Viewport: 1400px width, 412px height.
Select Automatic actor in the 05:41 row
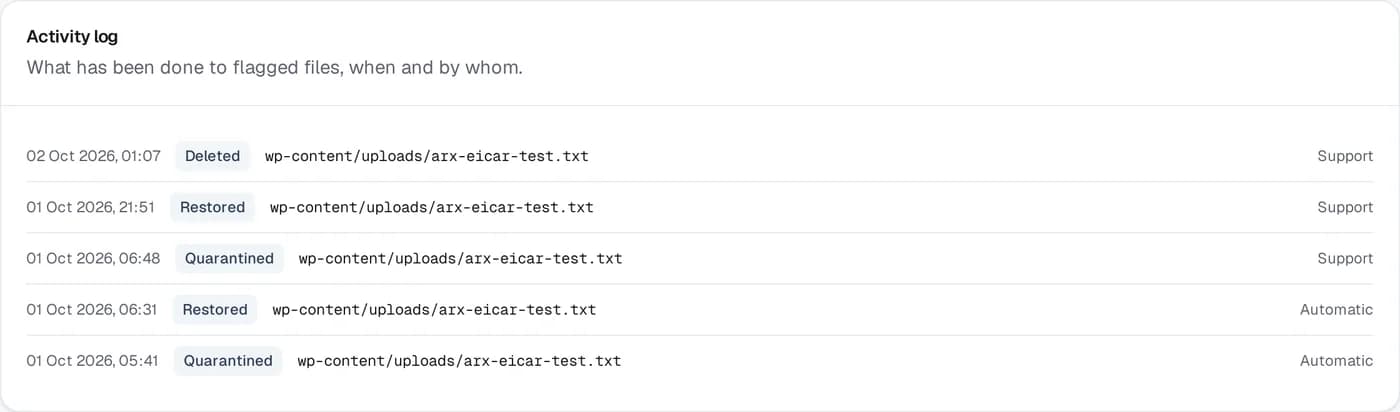click(1337, 360)
